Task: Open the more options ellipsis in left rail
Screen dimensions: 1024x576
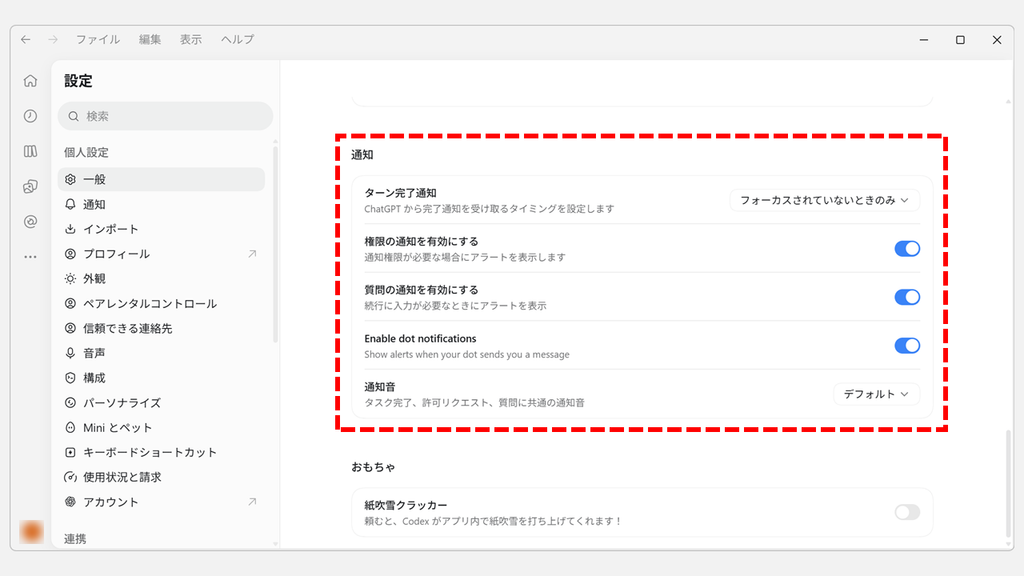Action: [31, 257]
